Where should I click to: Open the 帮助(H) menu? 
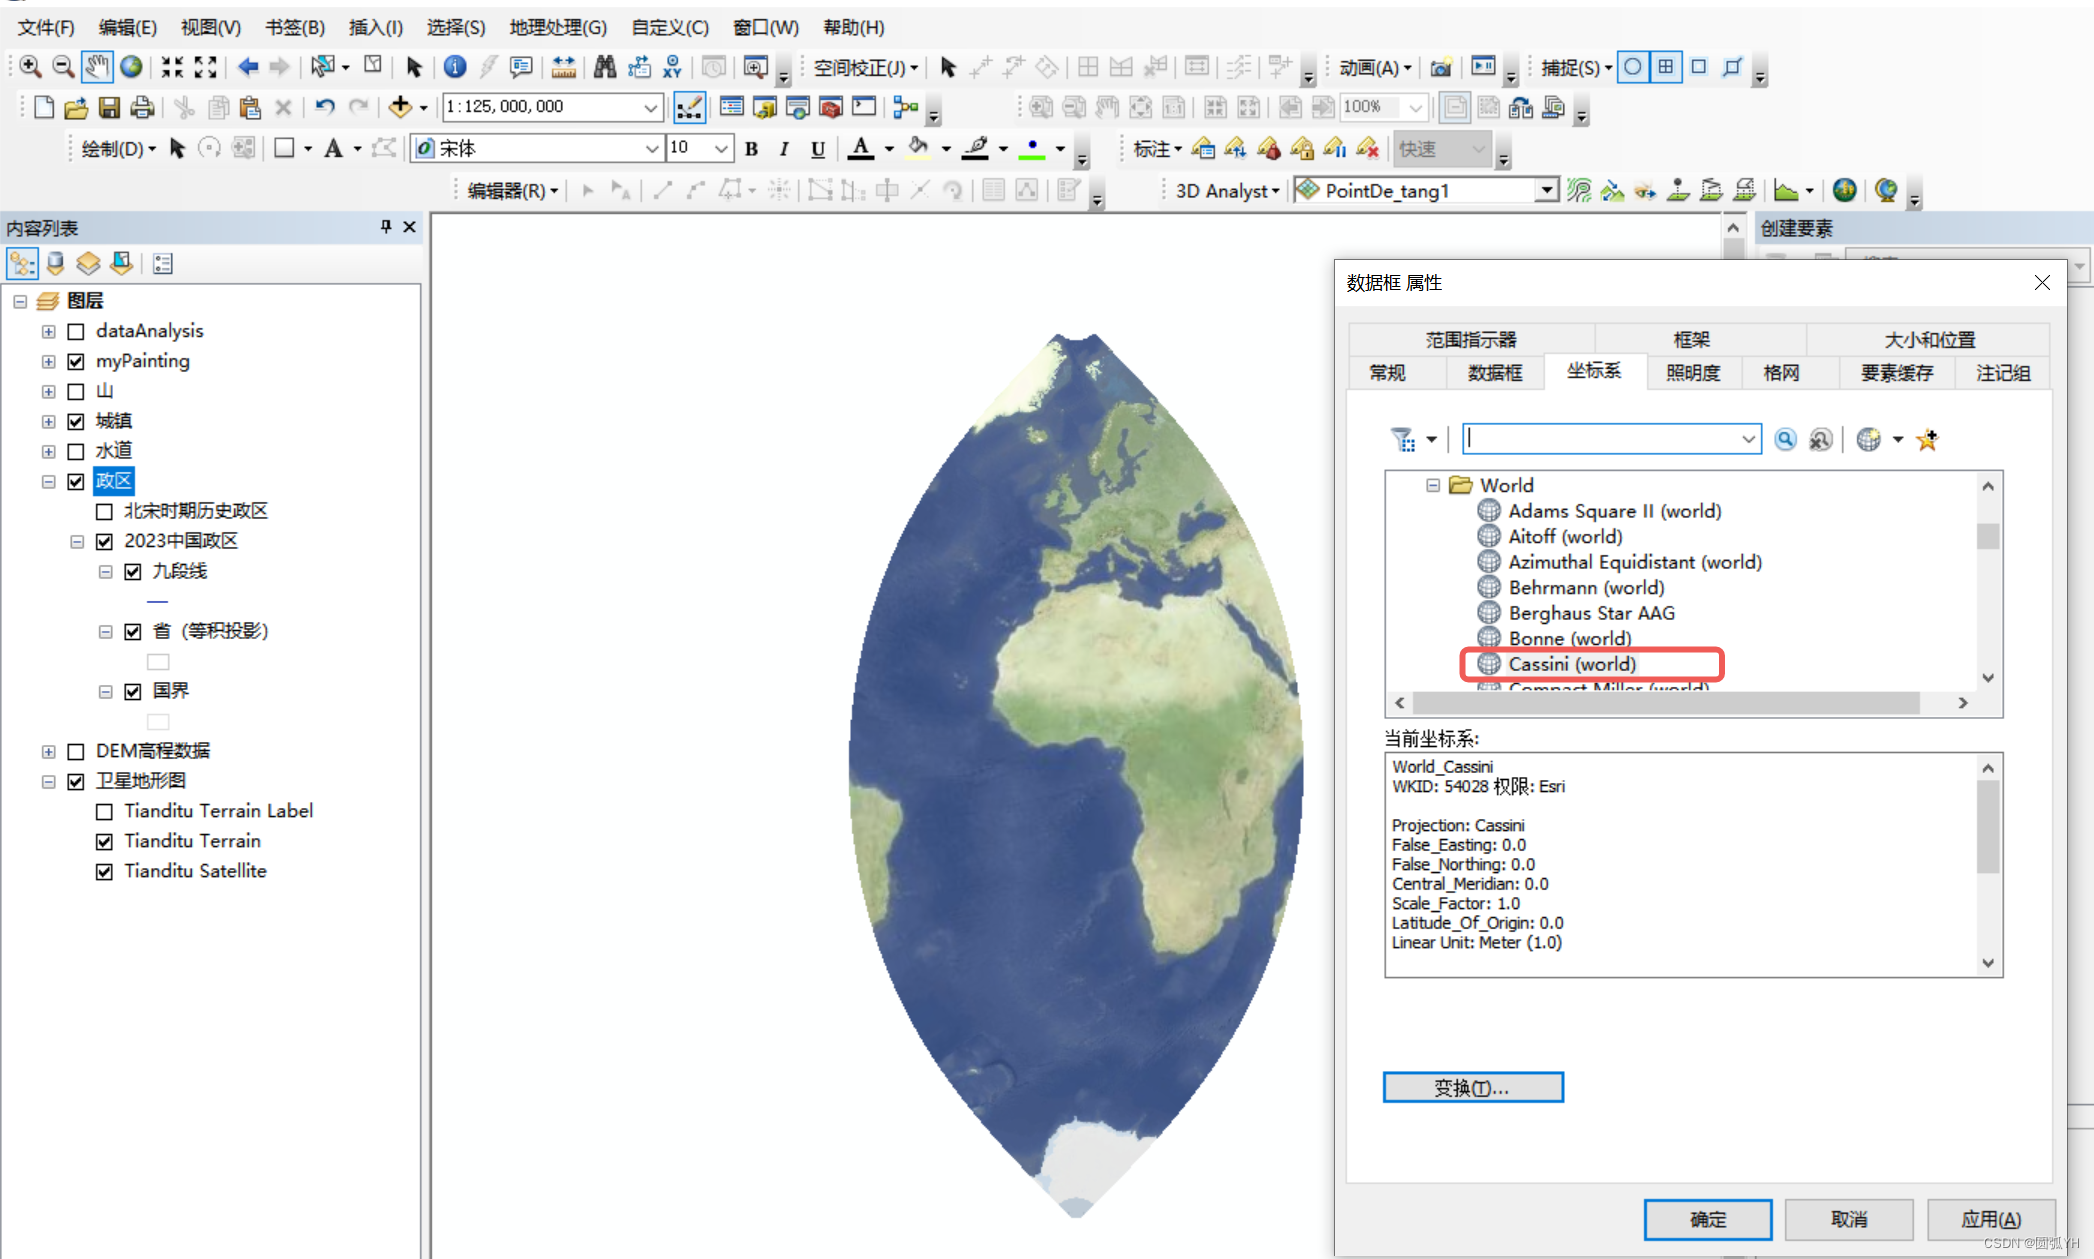click(x=853, y=27)
